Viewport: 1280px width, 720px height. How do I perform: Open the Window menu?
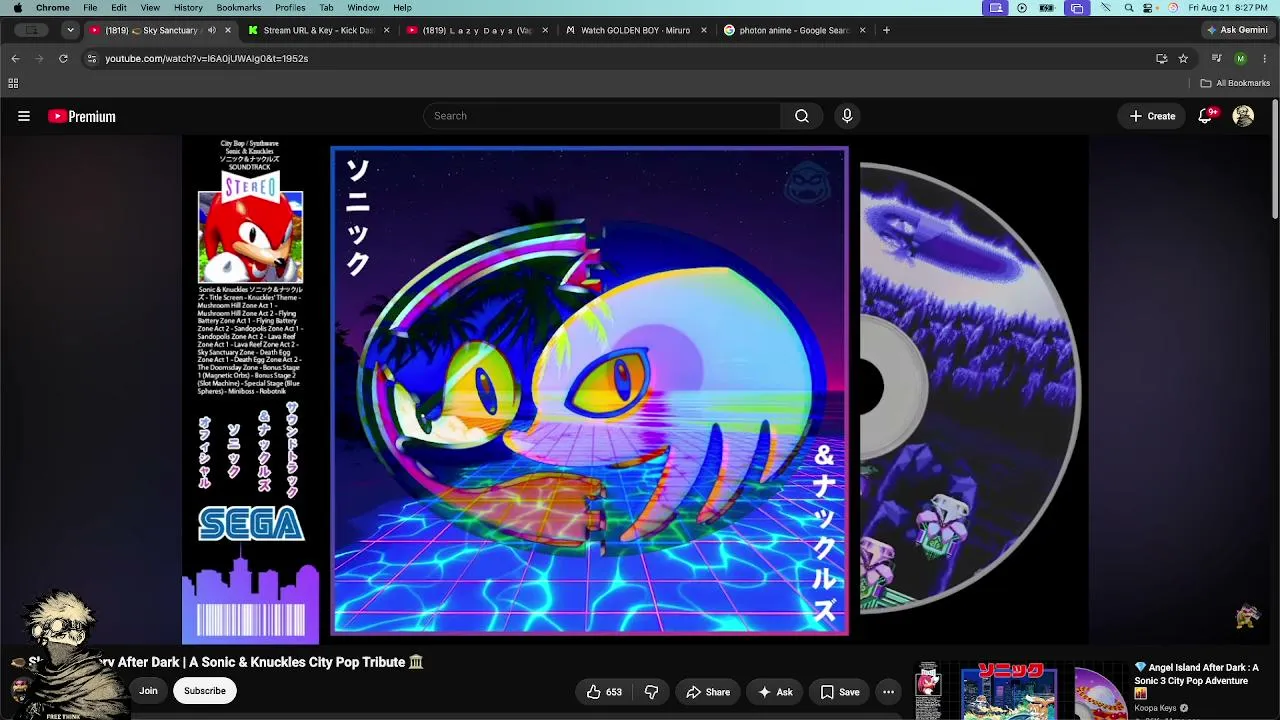tap(363, 8)
